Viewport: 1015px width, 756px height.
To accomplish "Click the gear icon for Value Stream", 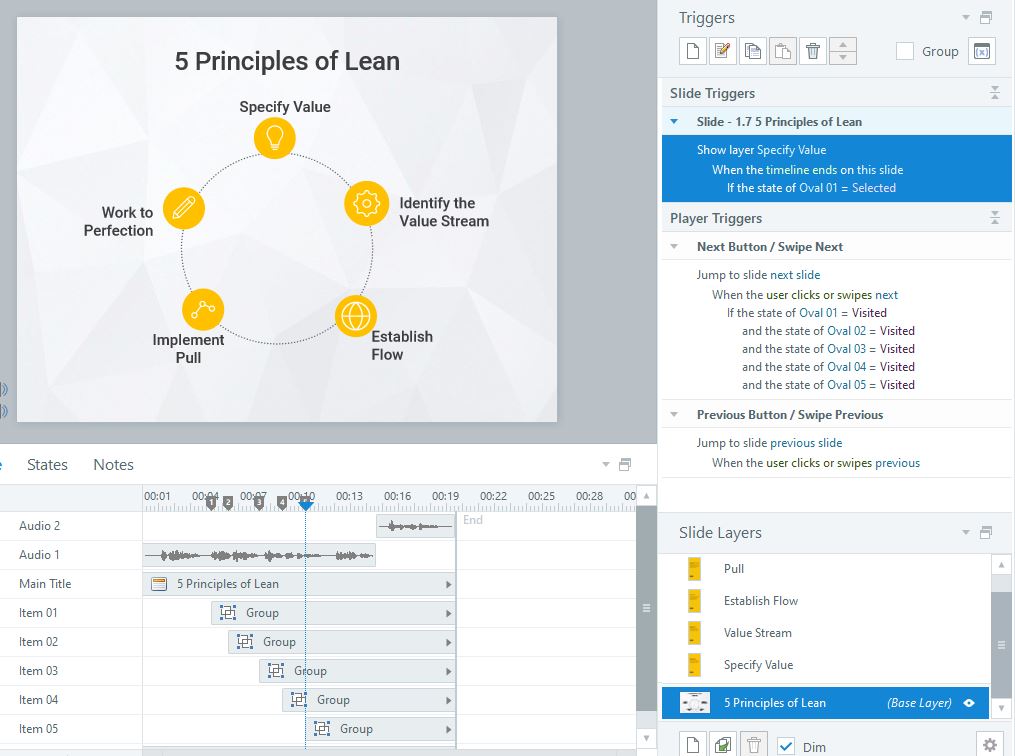I will [x=366, y=203].
